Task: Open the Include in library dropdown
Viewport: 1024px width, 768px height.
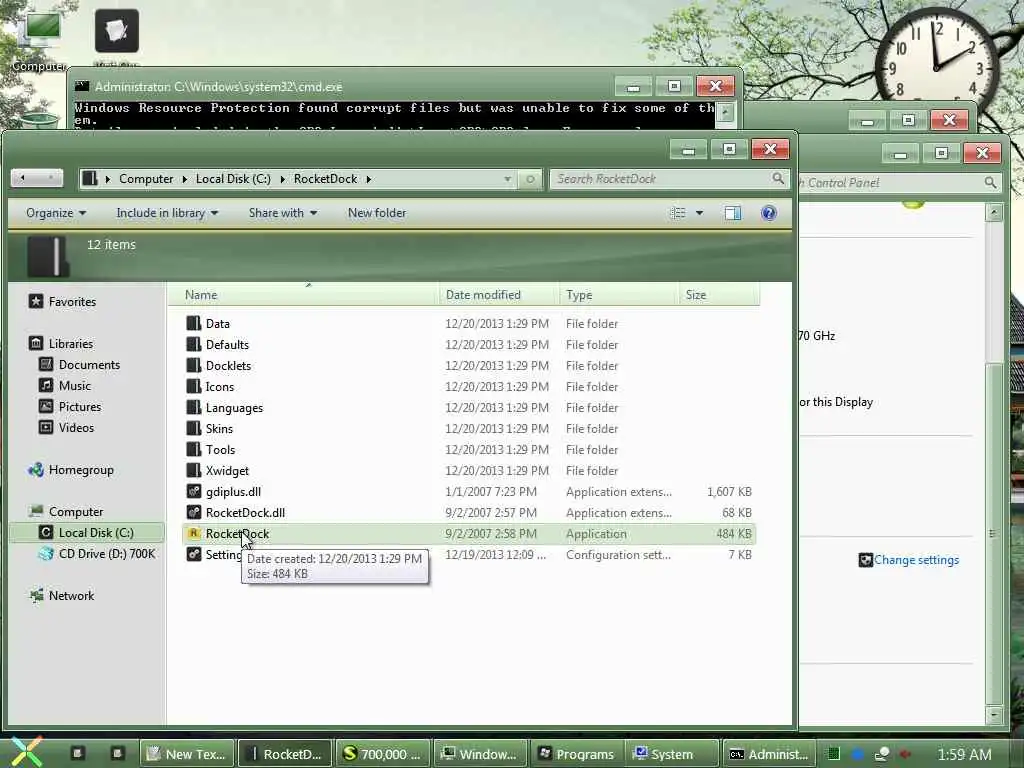Action: point(167,213)
